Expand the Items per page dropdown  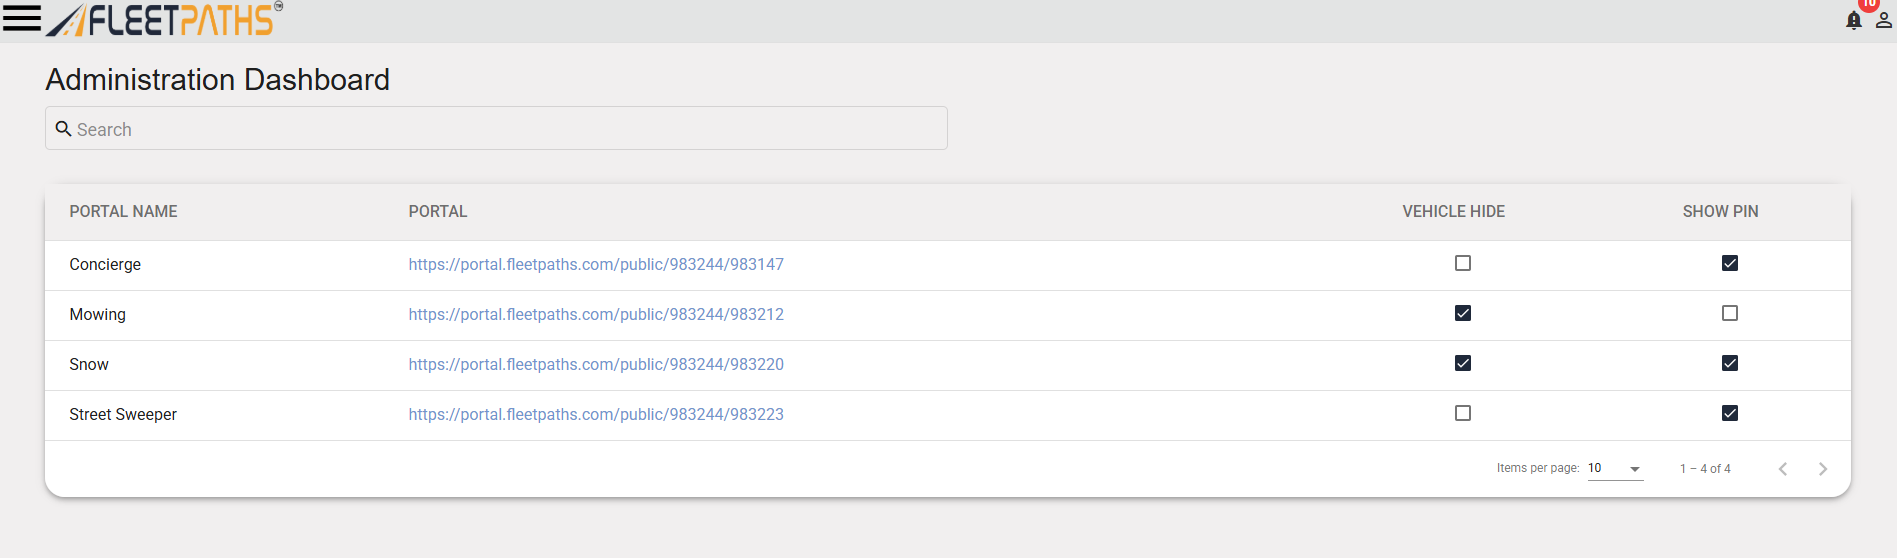(x=1615, y=469)
